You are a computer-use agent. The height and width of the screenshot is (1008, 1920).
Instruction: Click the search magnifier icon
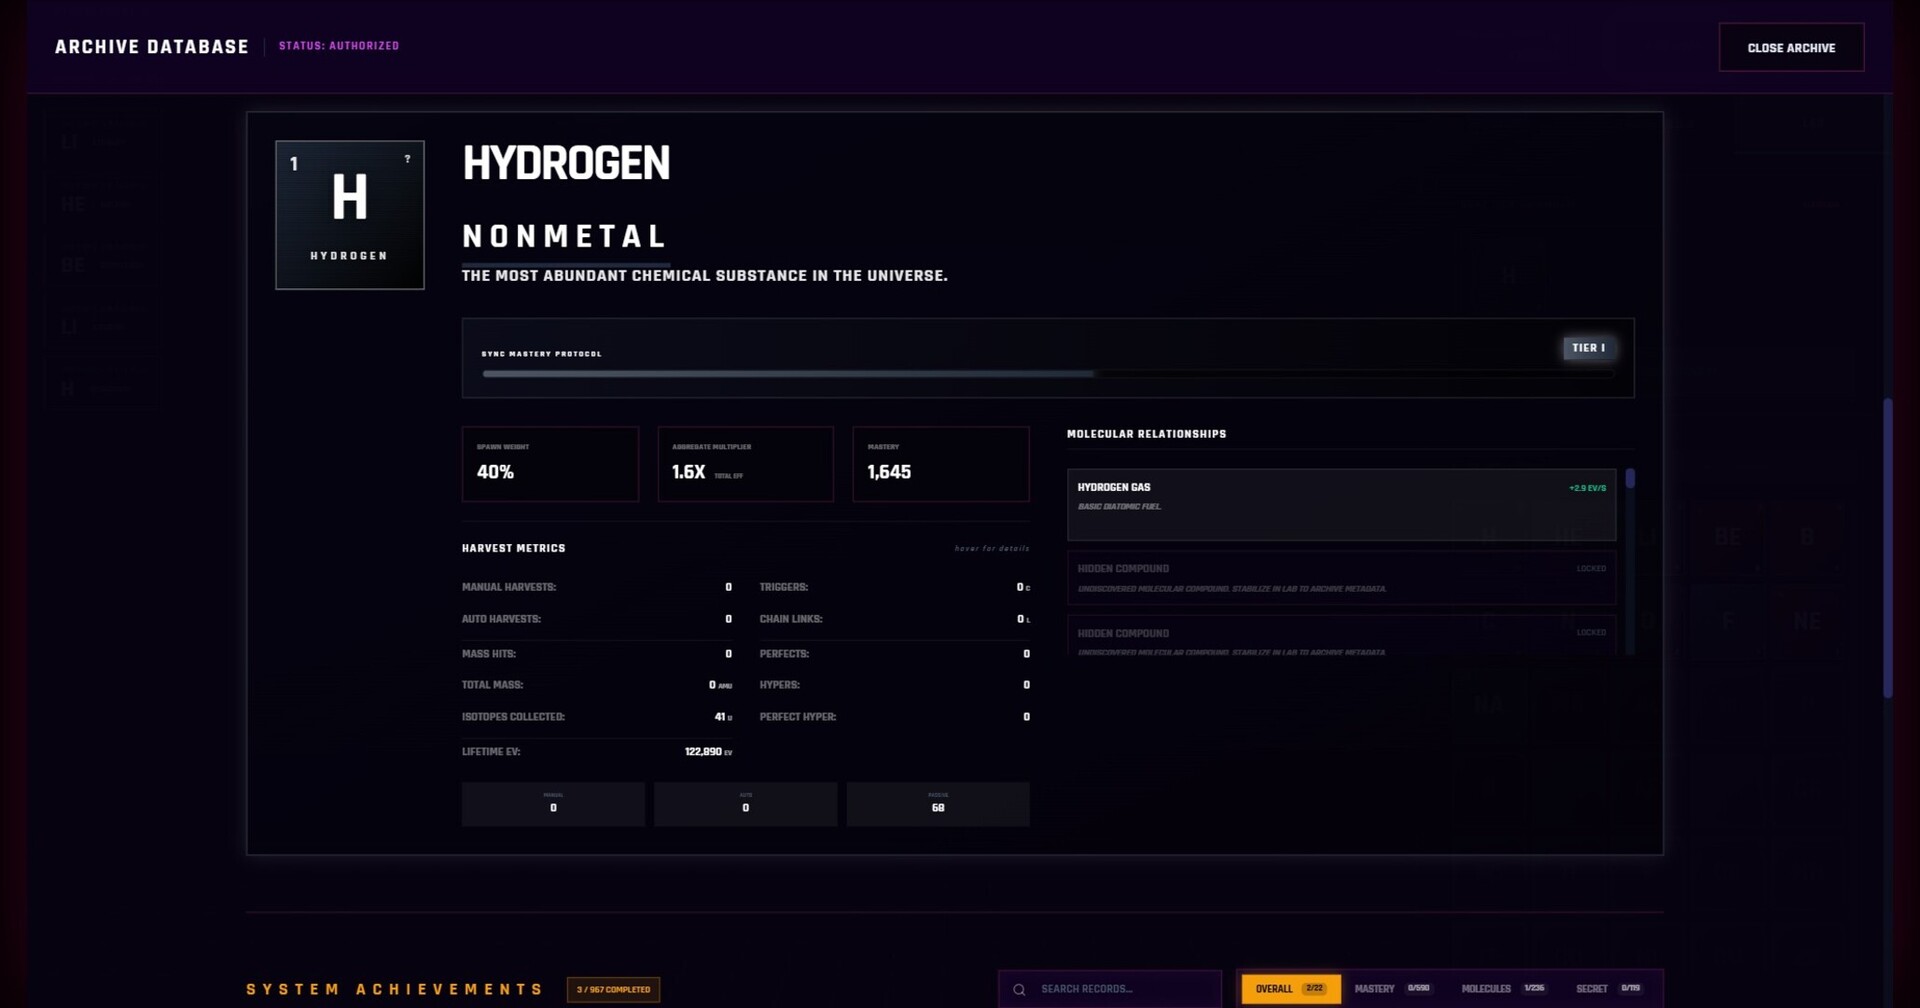1019,989
